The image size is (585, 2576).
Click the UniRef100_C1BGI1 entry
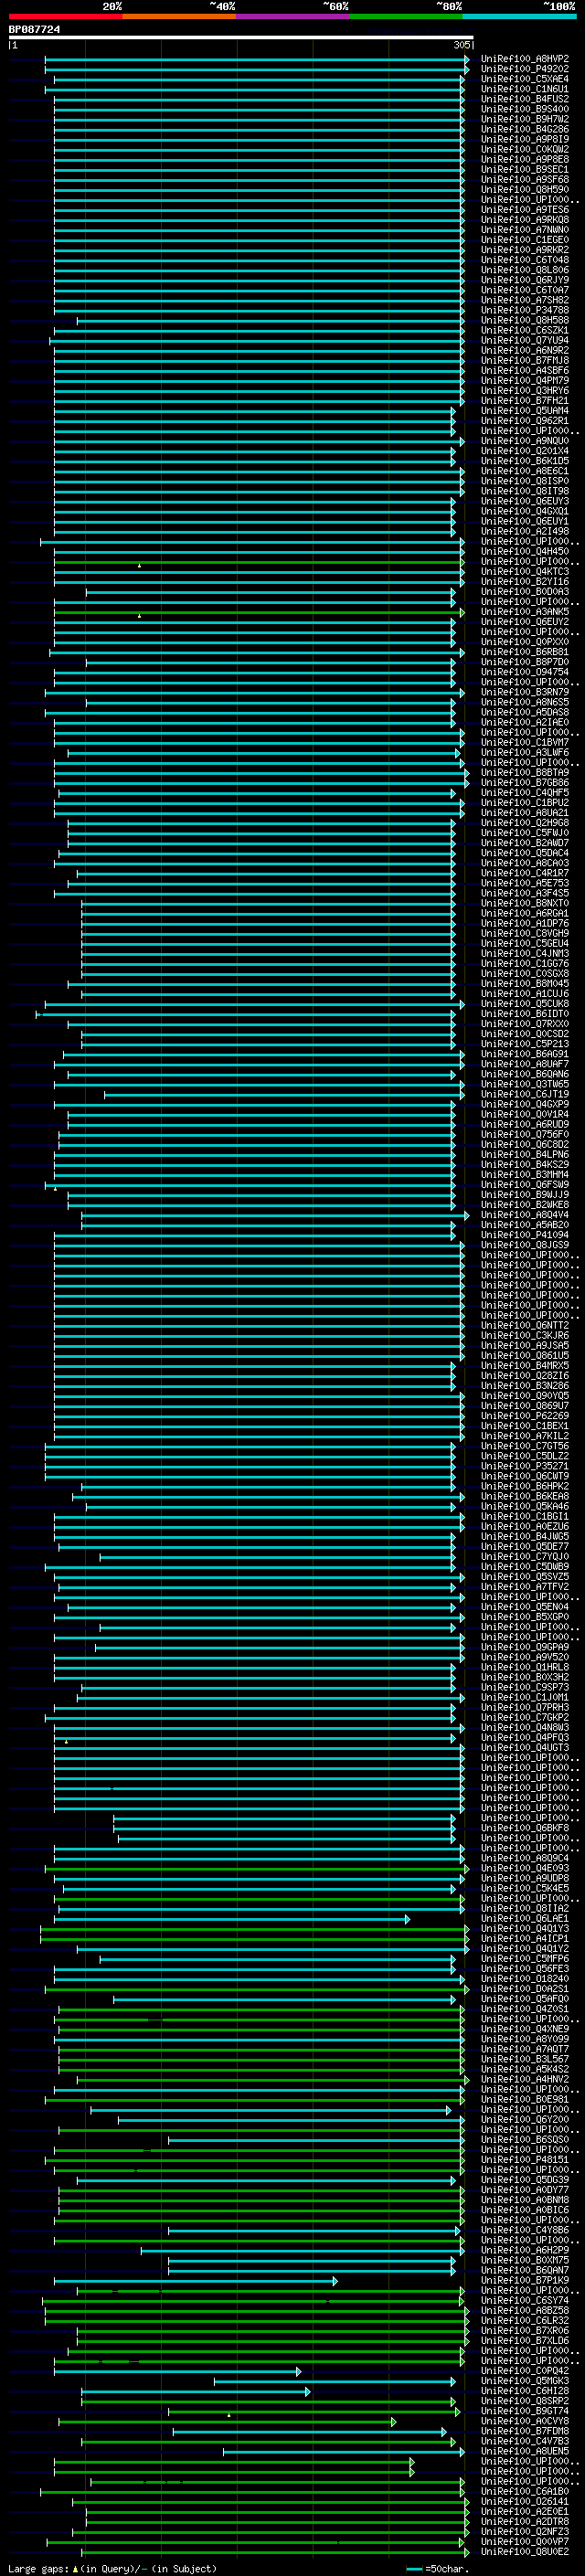click(x=525, y=1516)
